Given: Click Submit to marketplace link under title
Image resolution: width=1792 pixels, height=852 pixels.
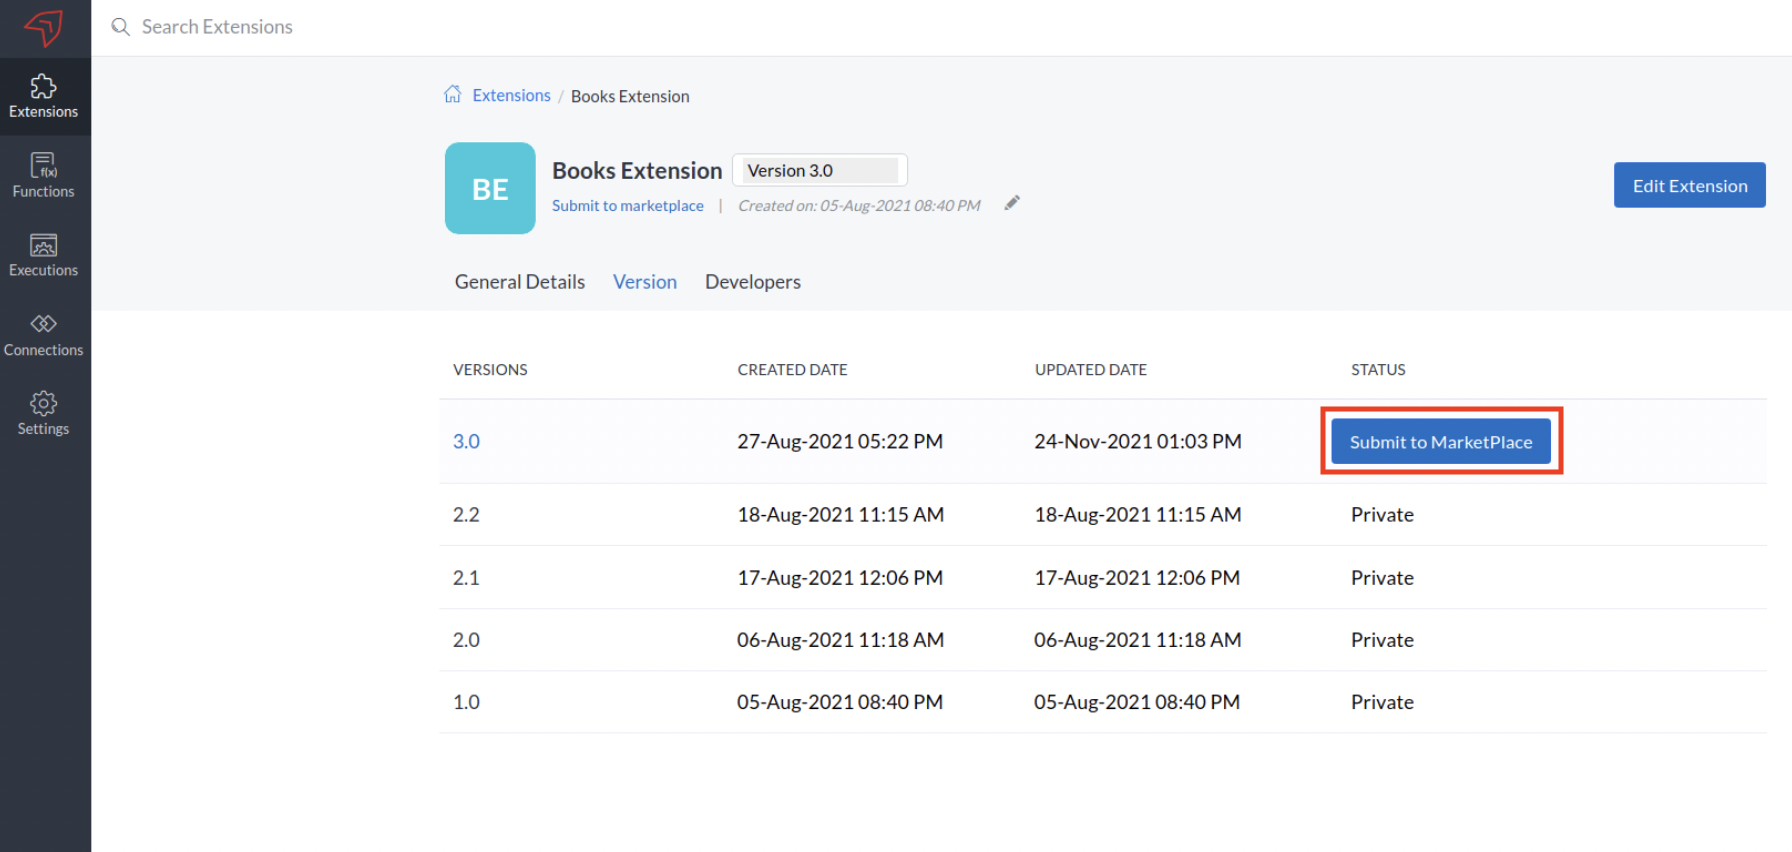Looking at the screenshot, I should click(628, 206).
